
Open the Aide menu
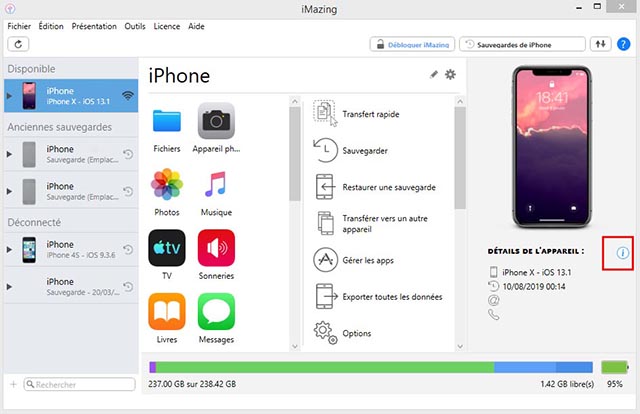point(196,26)
